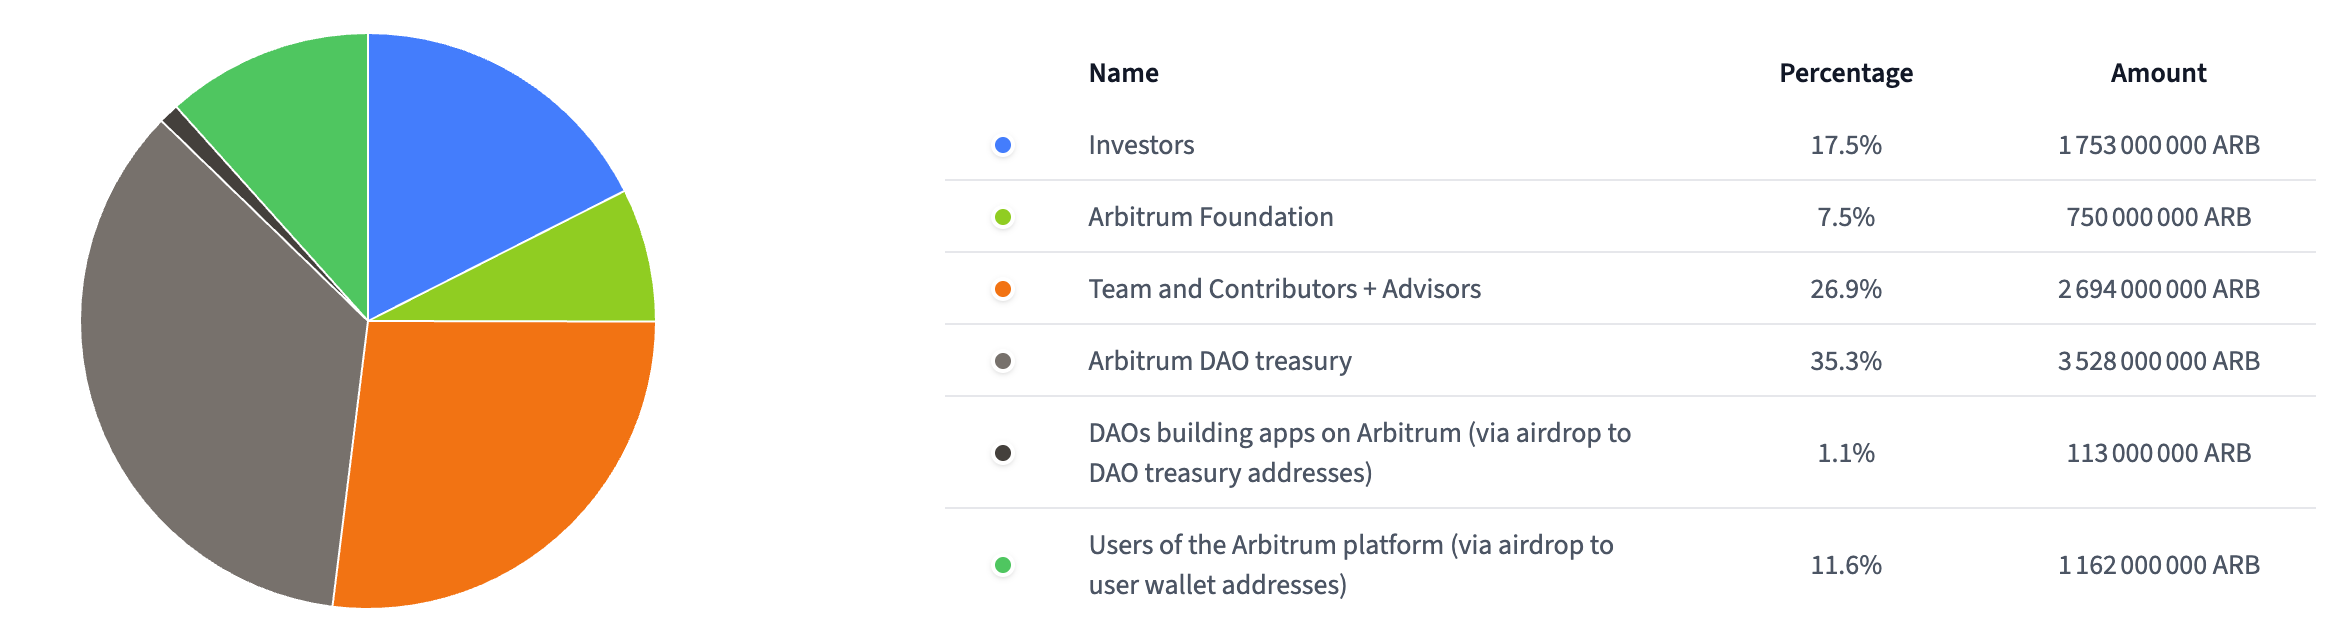Click the Amount column header
This screenshot has width=2342, height=640.
[2158, 73]
